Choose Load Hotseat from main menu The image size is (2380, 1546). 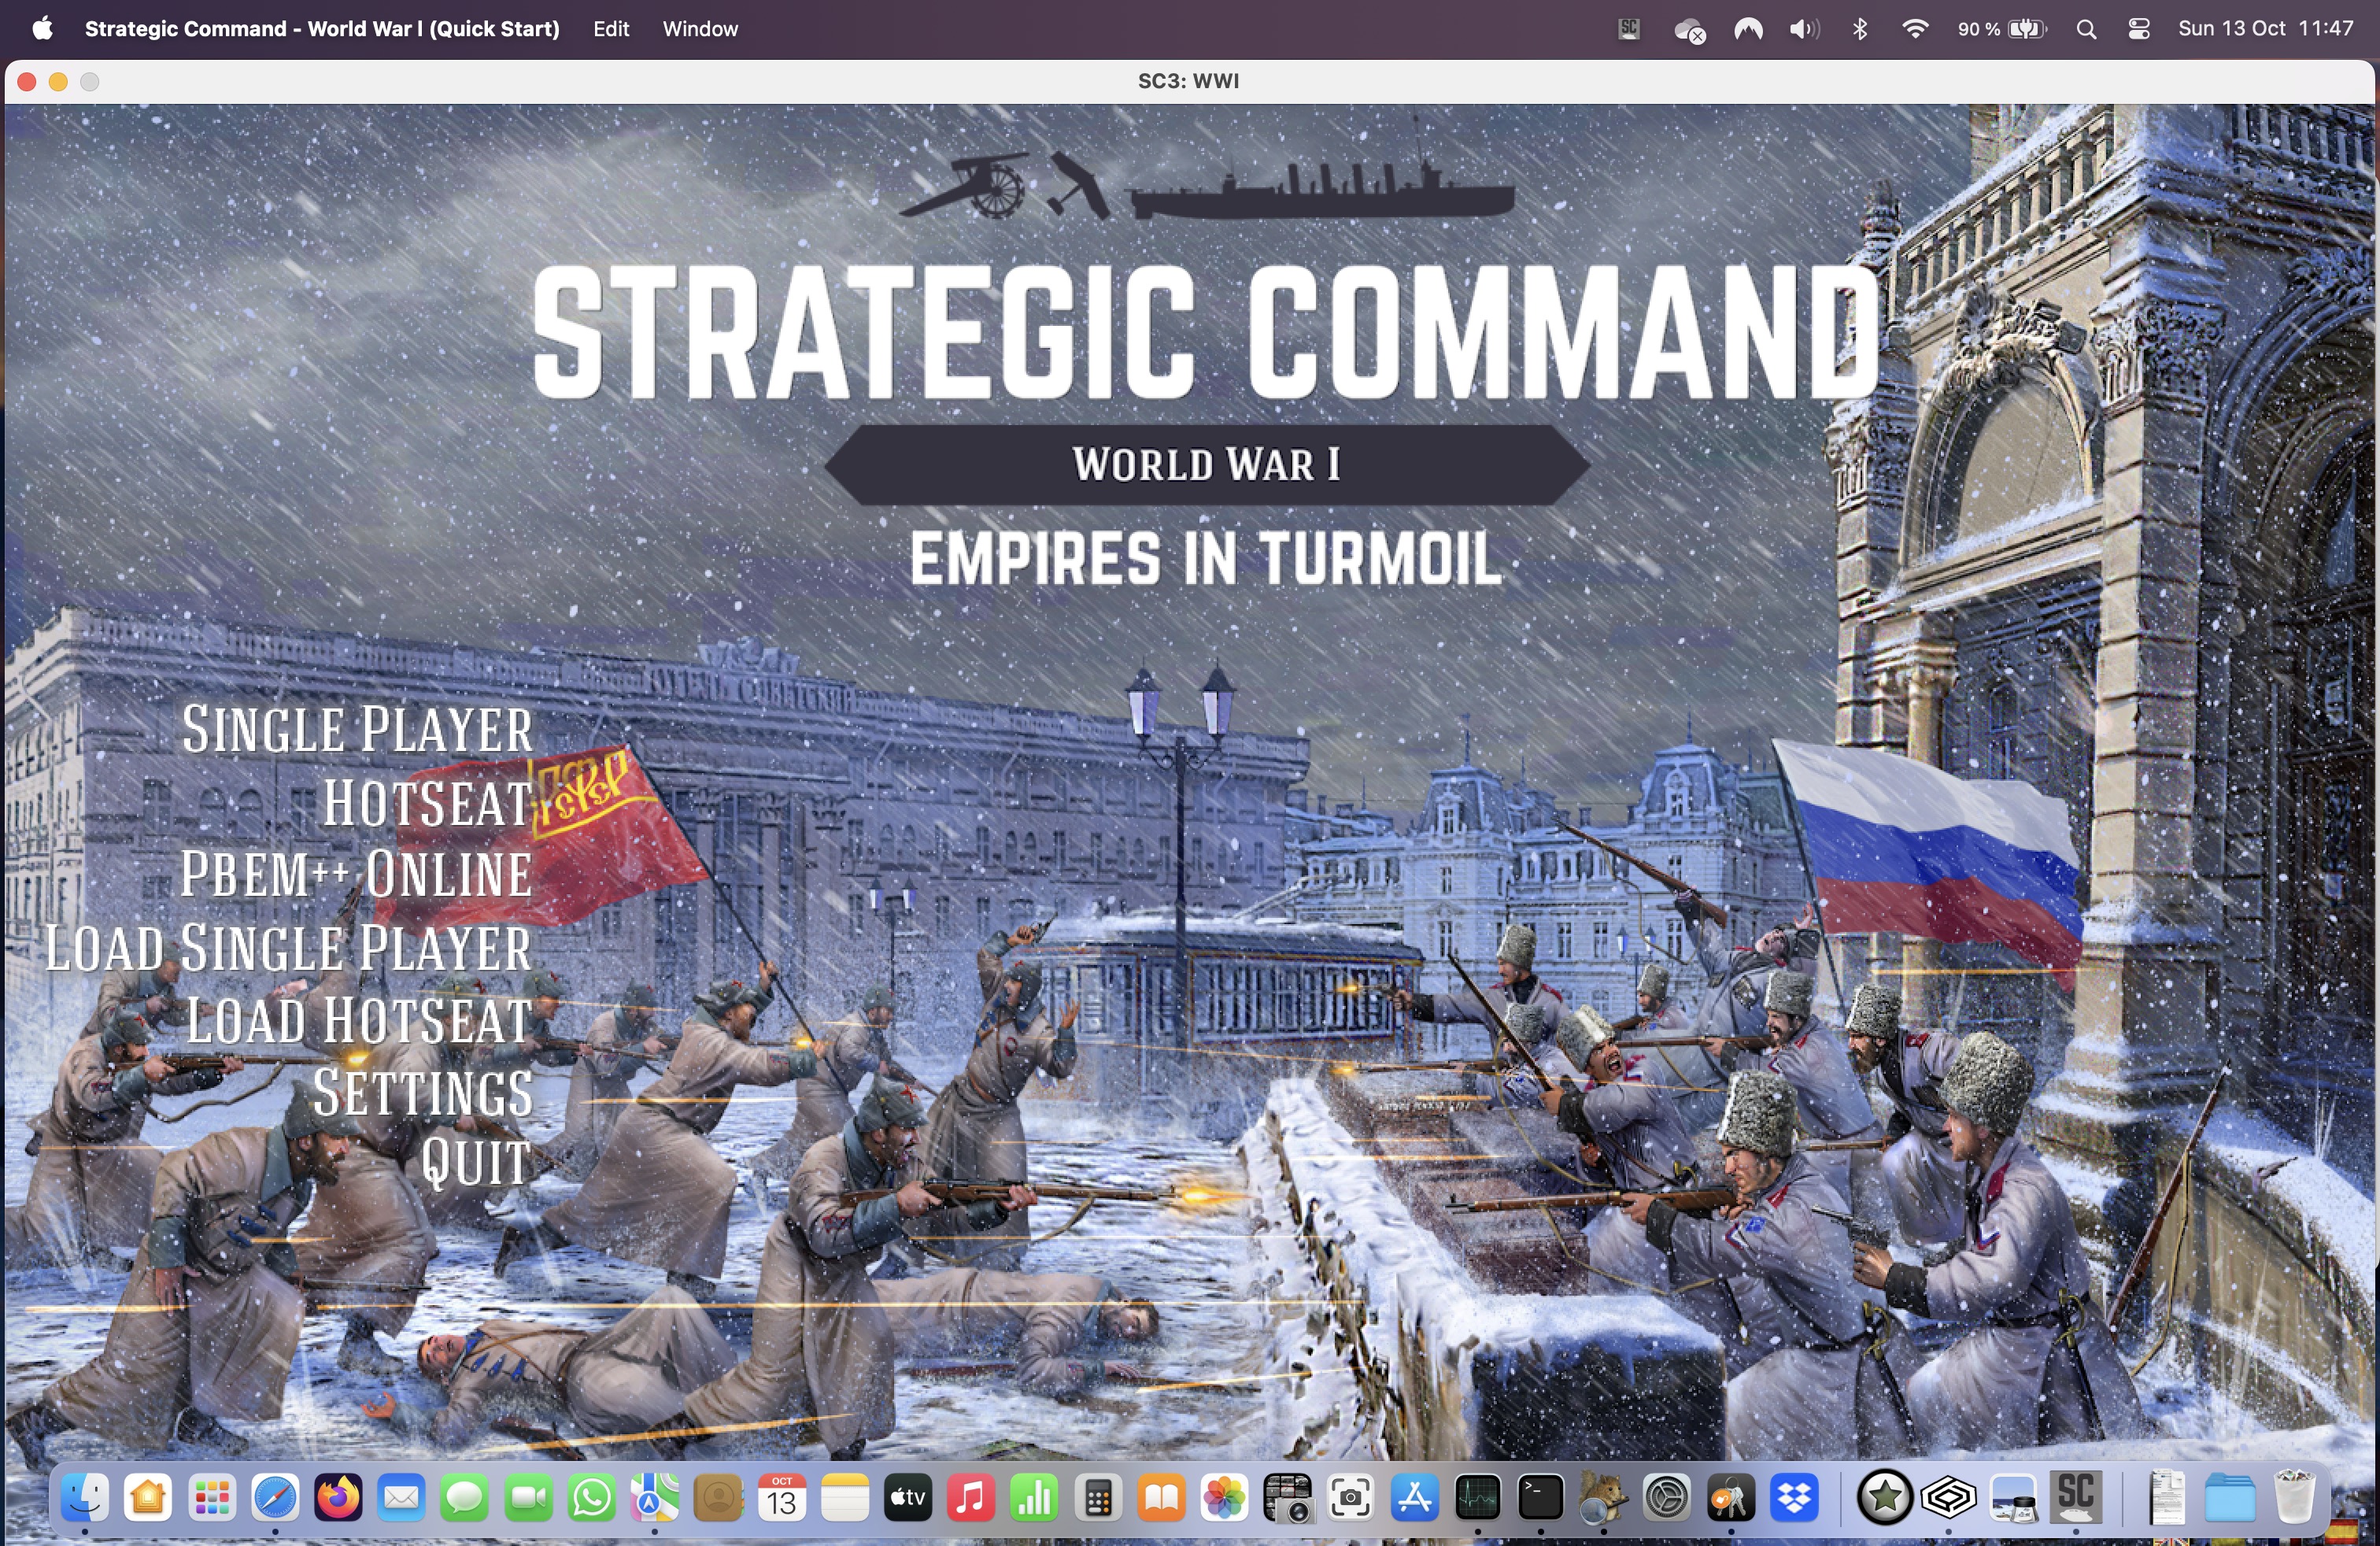(359, 1021)
